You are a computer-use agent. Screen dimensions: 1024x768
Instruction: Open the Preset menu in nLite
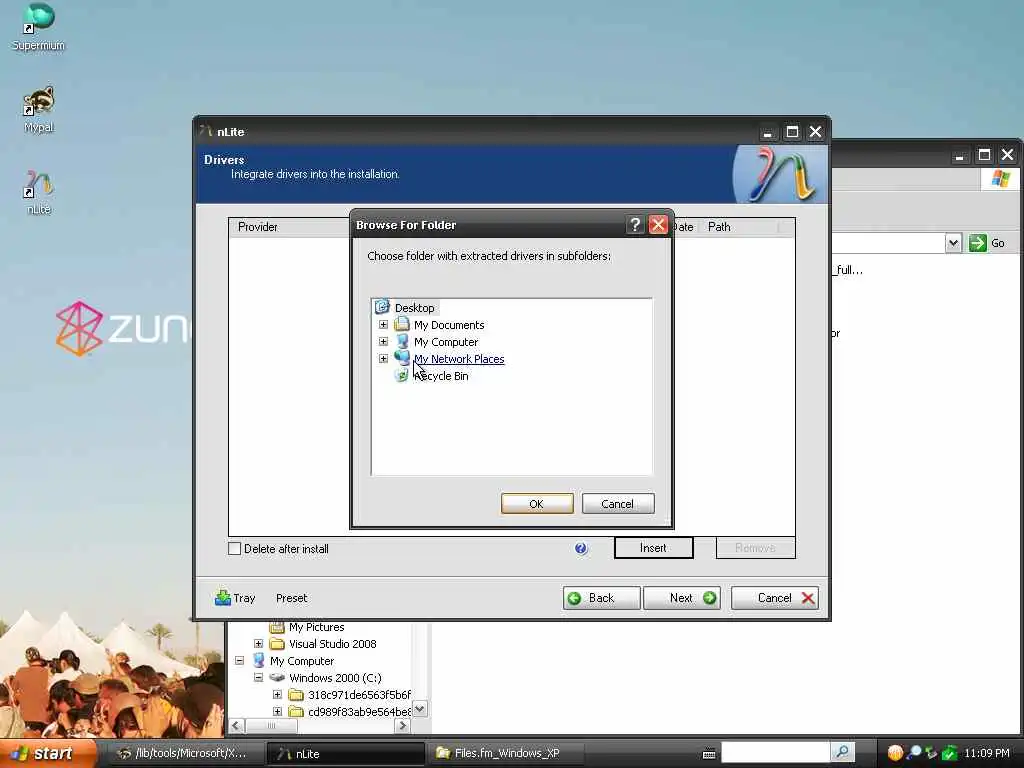pos(291,598)
